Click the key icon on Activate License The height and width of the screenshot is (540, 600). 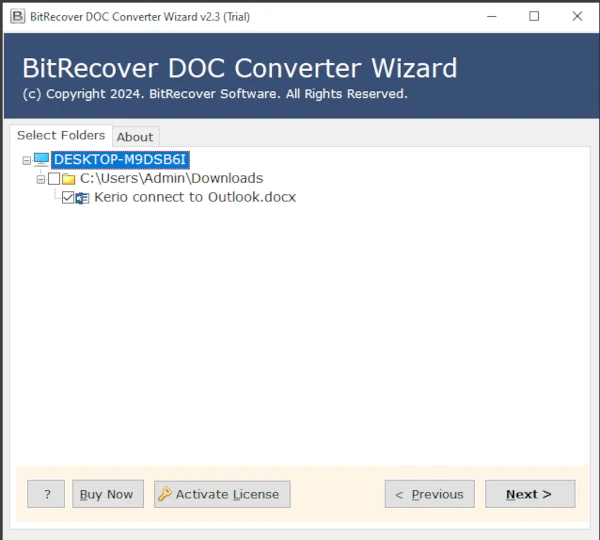[x=165, y=494]
